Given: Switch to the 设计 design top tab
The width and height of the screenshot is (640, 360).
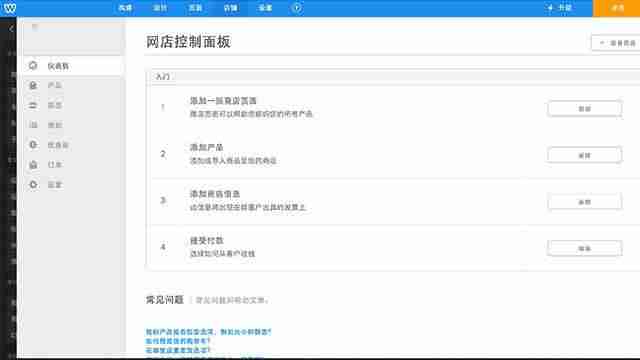Looking at the screenshot, I should 160,8.
